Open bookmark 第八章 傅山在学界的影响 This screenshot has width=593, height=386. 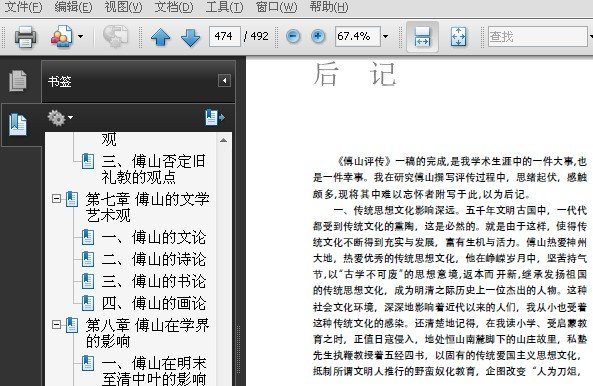147,333
